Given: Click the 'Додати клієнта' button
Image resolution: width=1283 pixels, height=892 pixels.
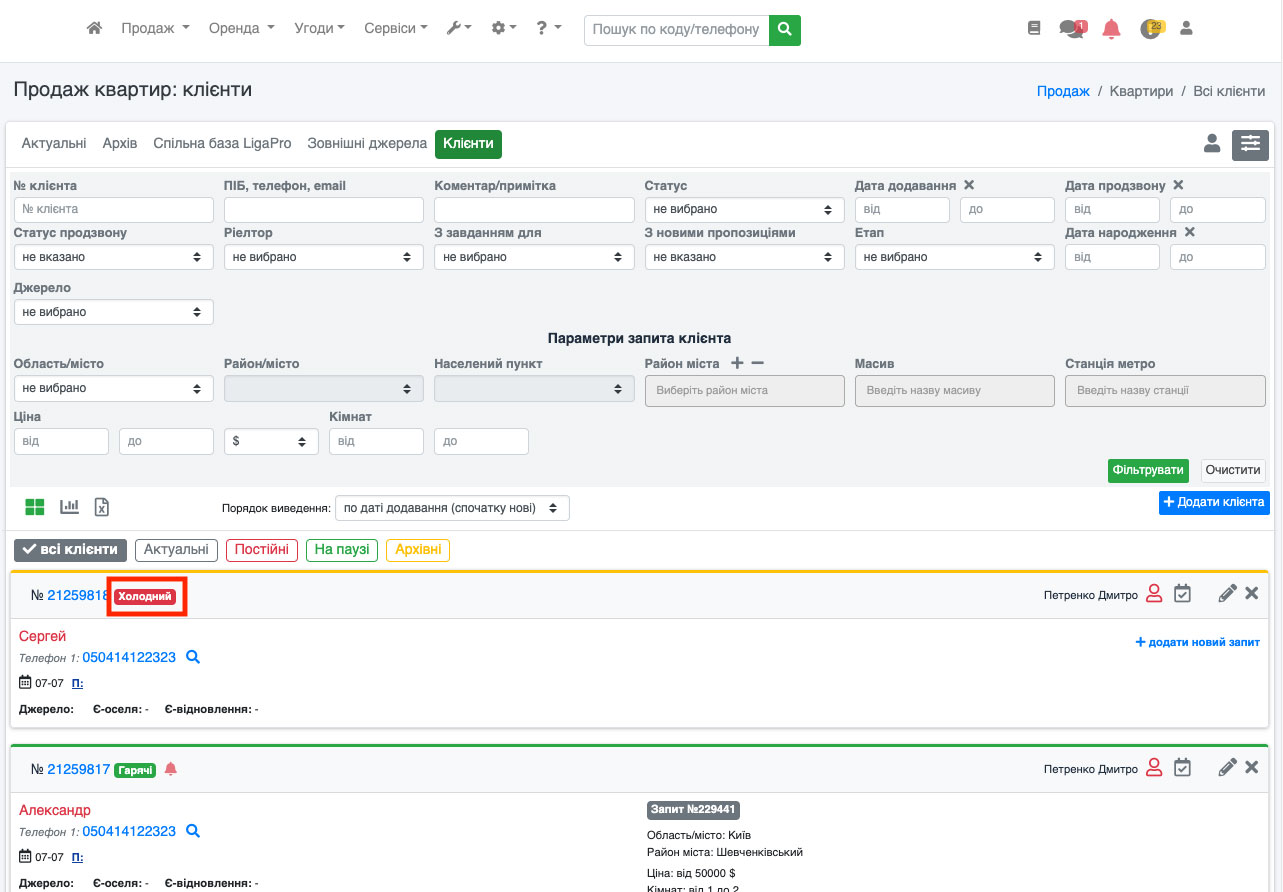Looking at the screenshot, I should click(x=1214, y=502).
